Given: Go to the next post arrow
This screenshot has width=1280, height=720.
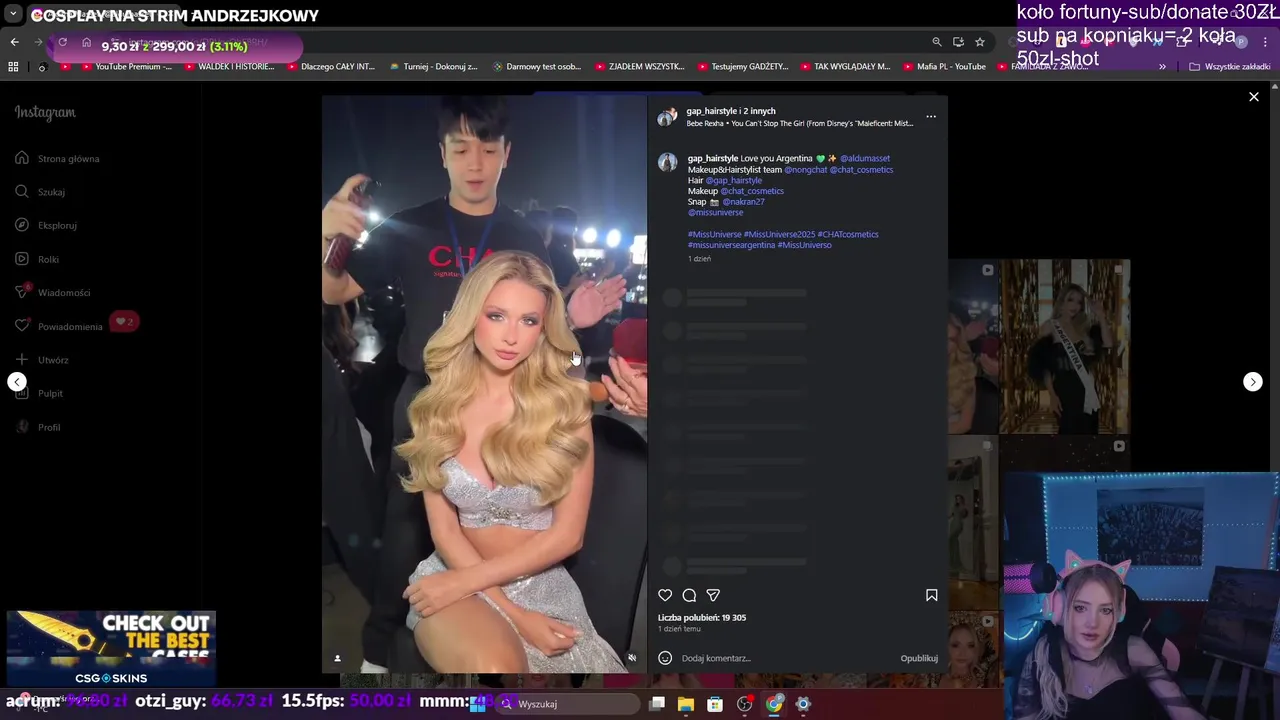Looking at the screenshot, I should 1252,382.
